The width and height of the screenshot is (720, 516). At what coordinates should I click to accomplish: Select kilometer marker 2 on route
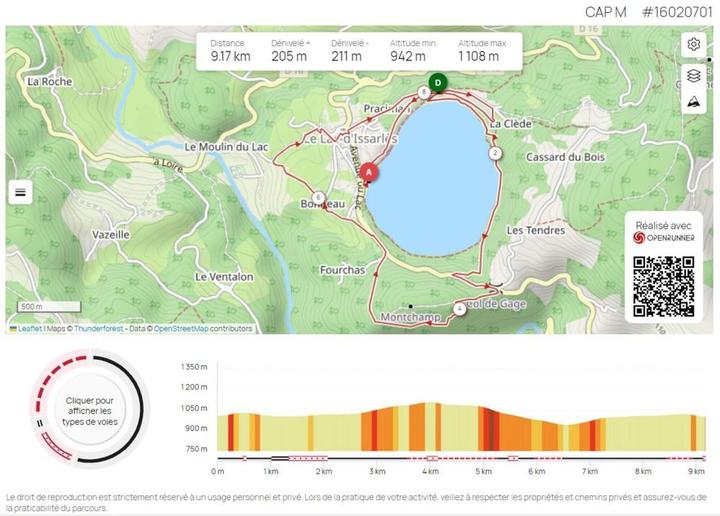pyautogui.click(x=495, y=153)
